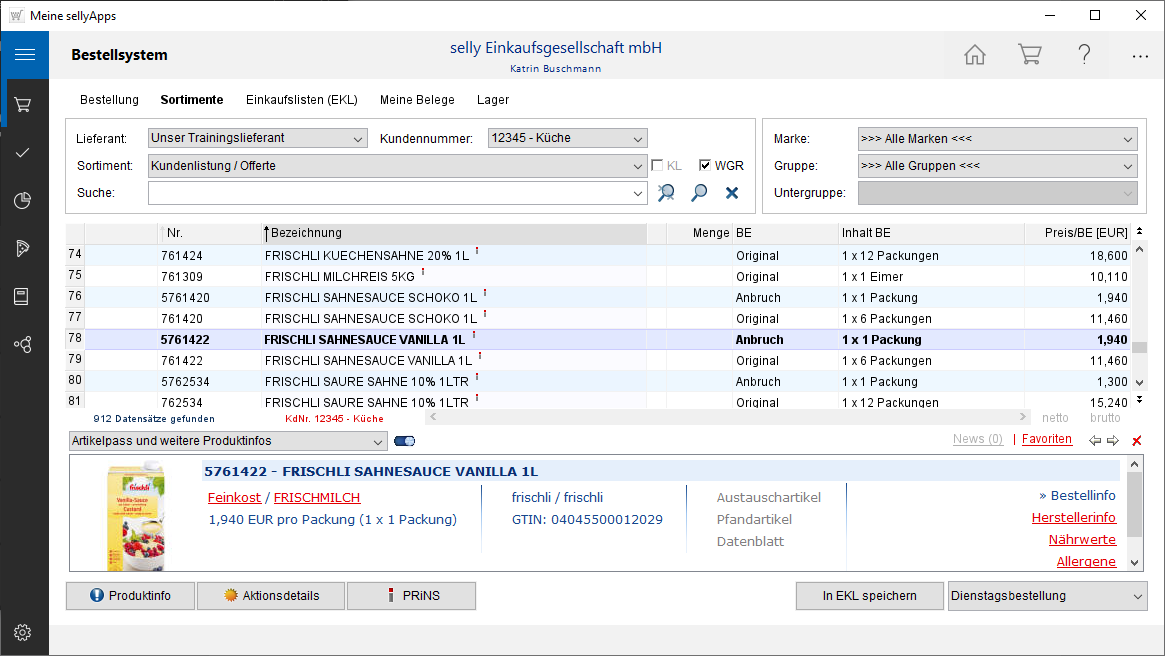Select the checkmark sidebar icon
The image size is (1165, 656).
(23, 152)
